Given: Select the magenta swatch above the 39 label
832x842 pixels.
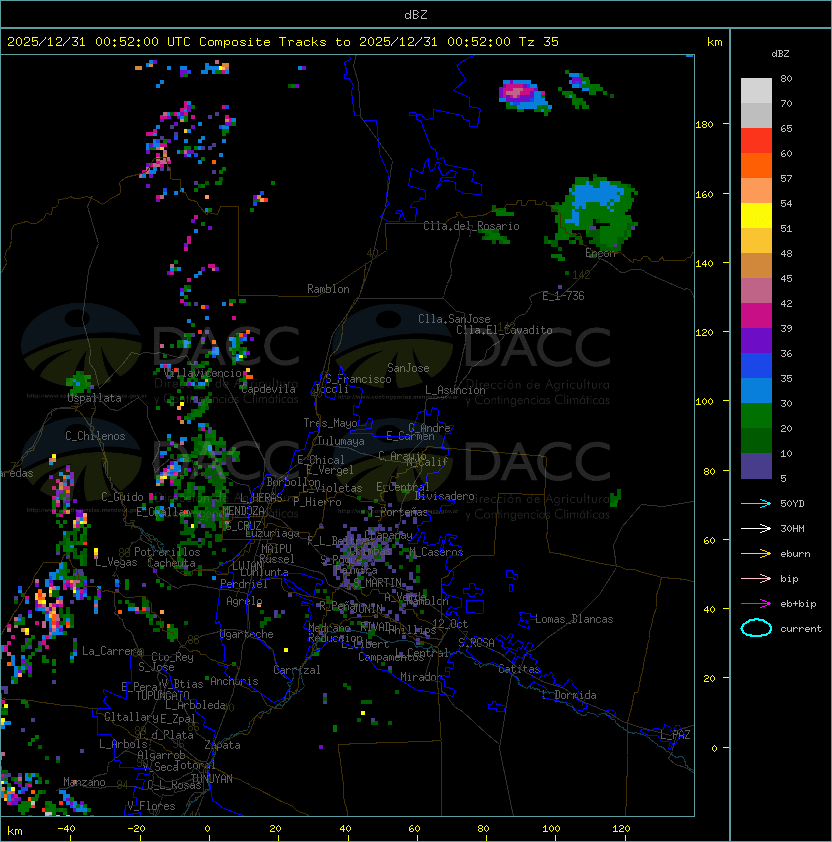Looking at the screenshot, I should pos(756,316).
